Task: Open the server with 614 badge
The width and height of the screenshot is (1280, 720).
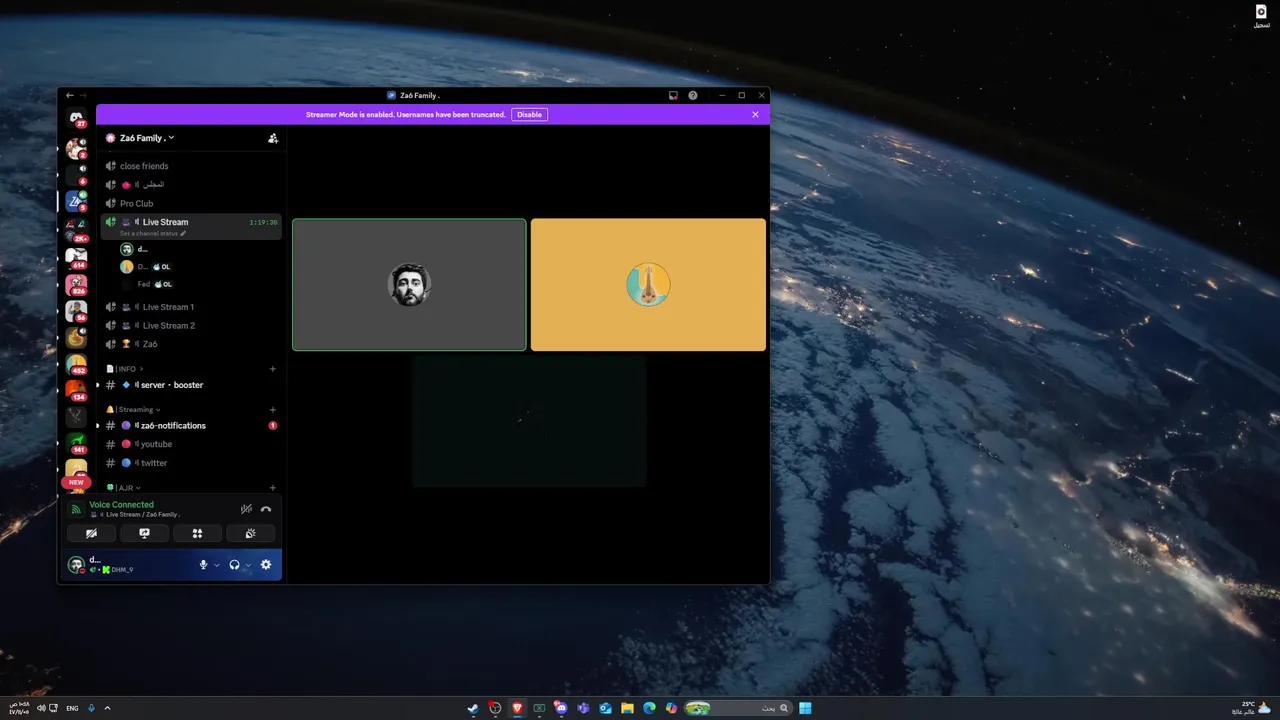Action: 76,258
